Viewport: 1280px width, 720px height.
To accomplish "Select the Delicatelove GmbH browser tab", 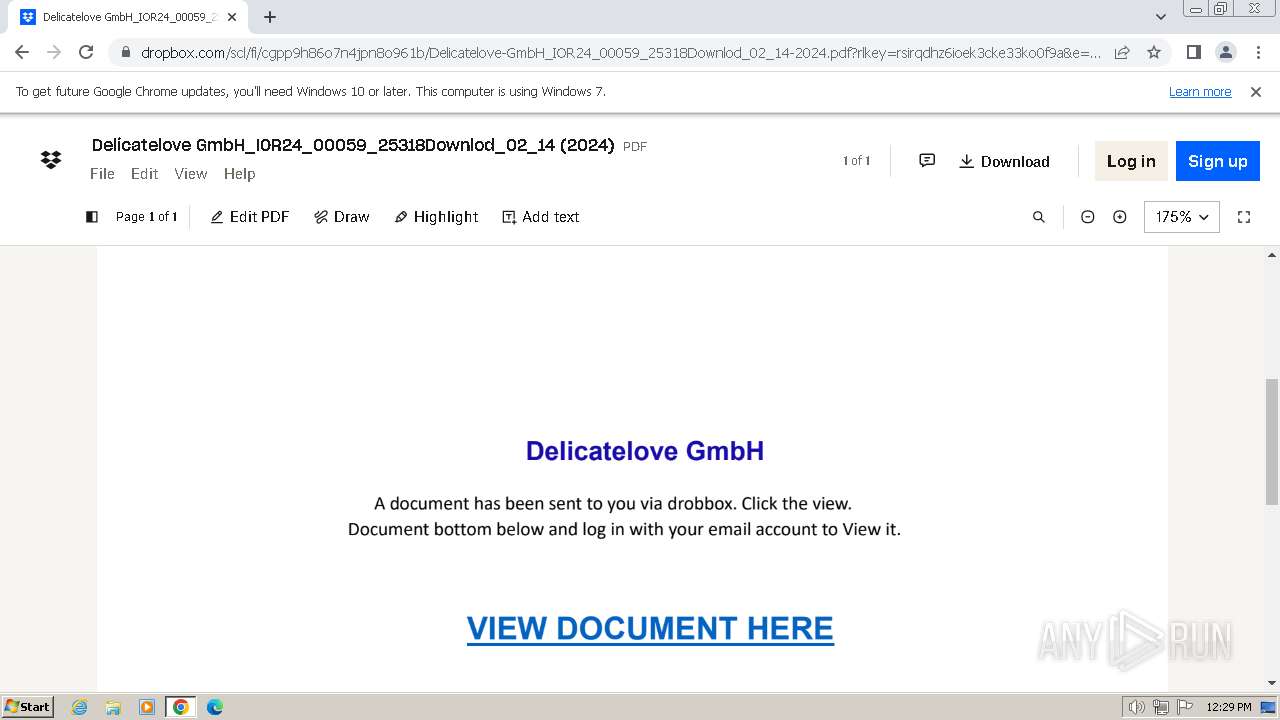I will tap(129, 17).
